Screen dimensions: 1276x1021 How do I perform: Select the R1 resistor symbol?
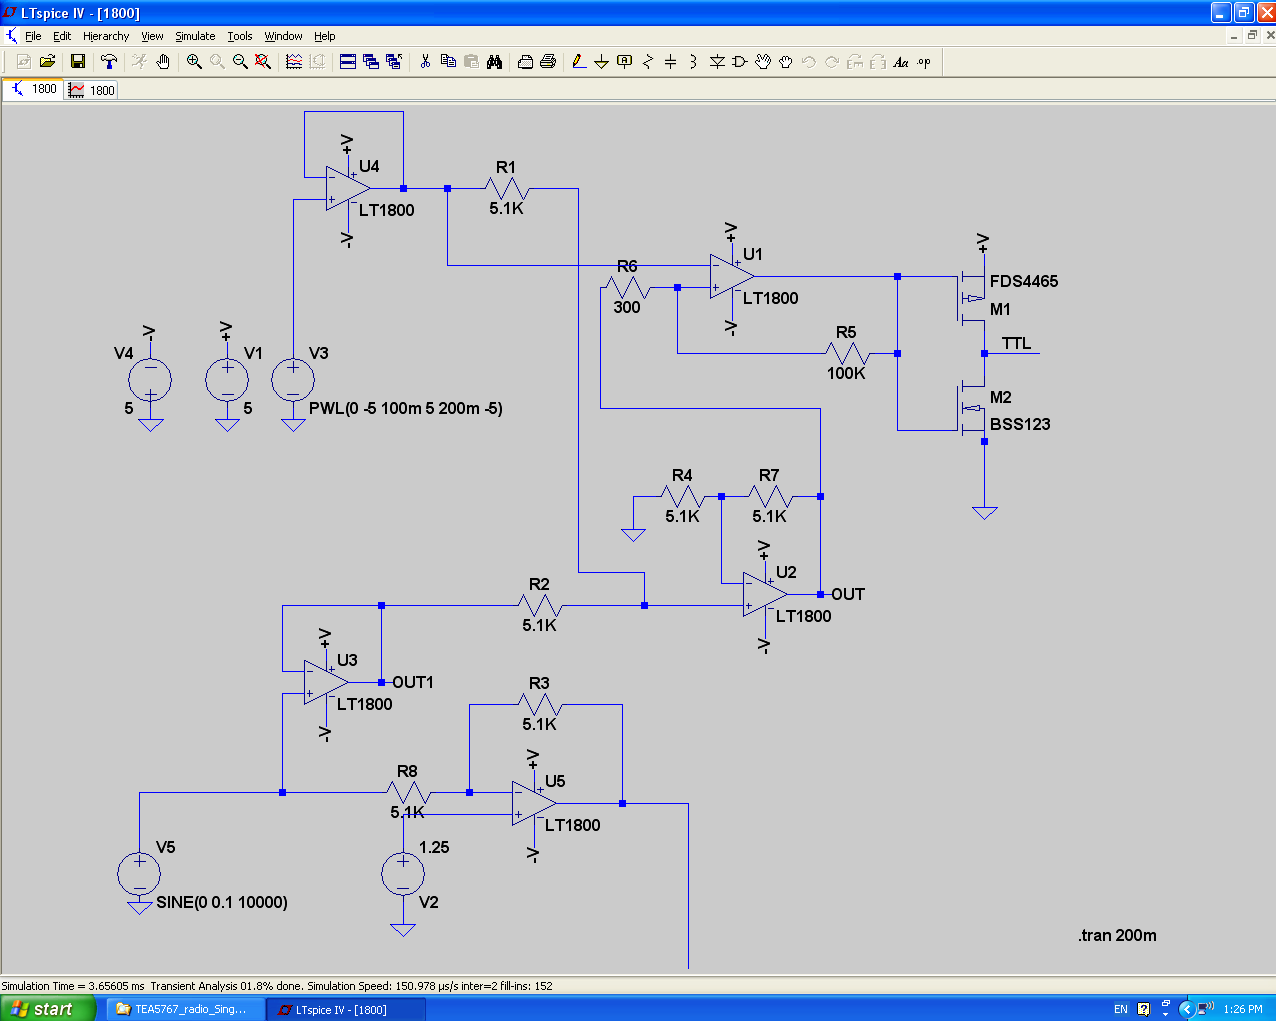507,188
